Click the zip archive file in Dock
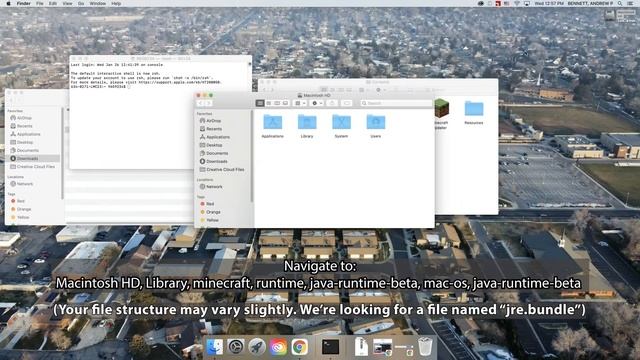This screenshot has height=360, width=640. 361,347
